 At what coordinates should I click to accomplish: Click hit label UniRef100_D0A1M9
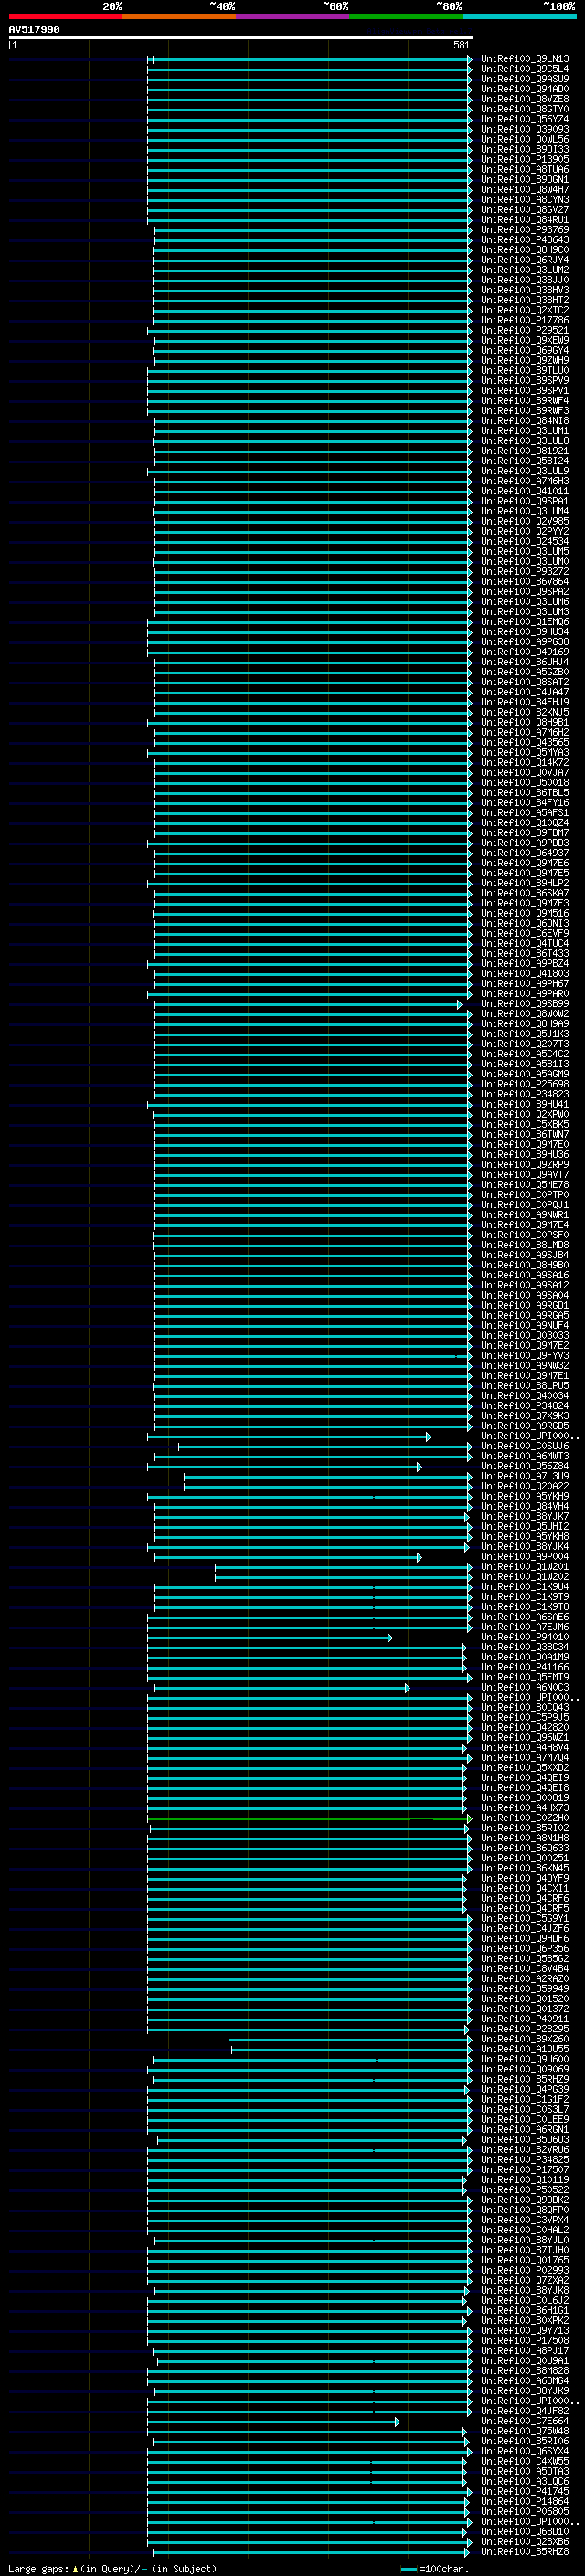coord(525,1657)
